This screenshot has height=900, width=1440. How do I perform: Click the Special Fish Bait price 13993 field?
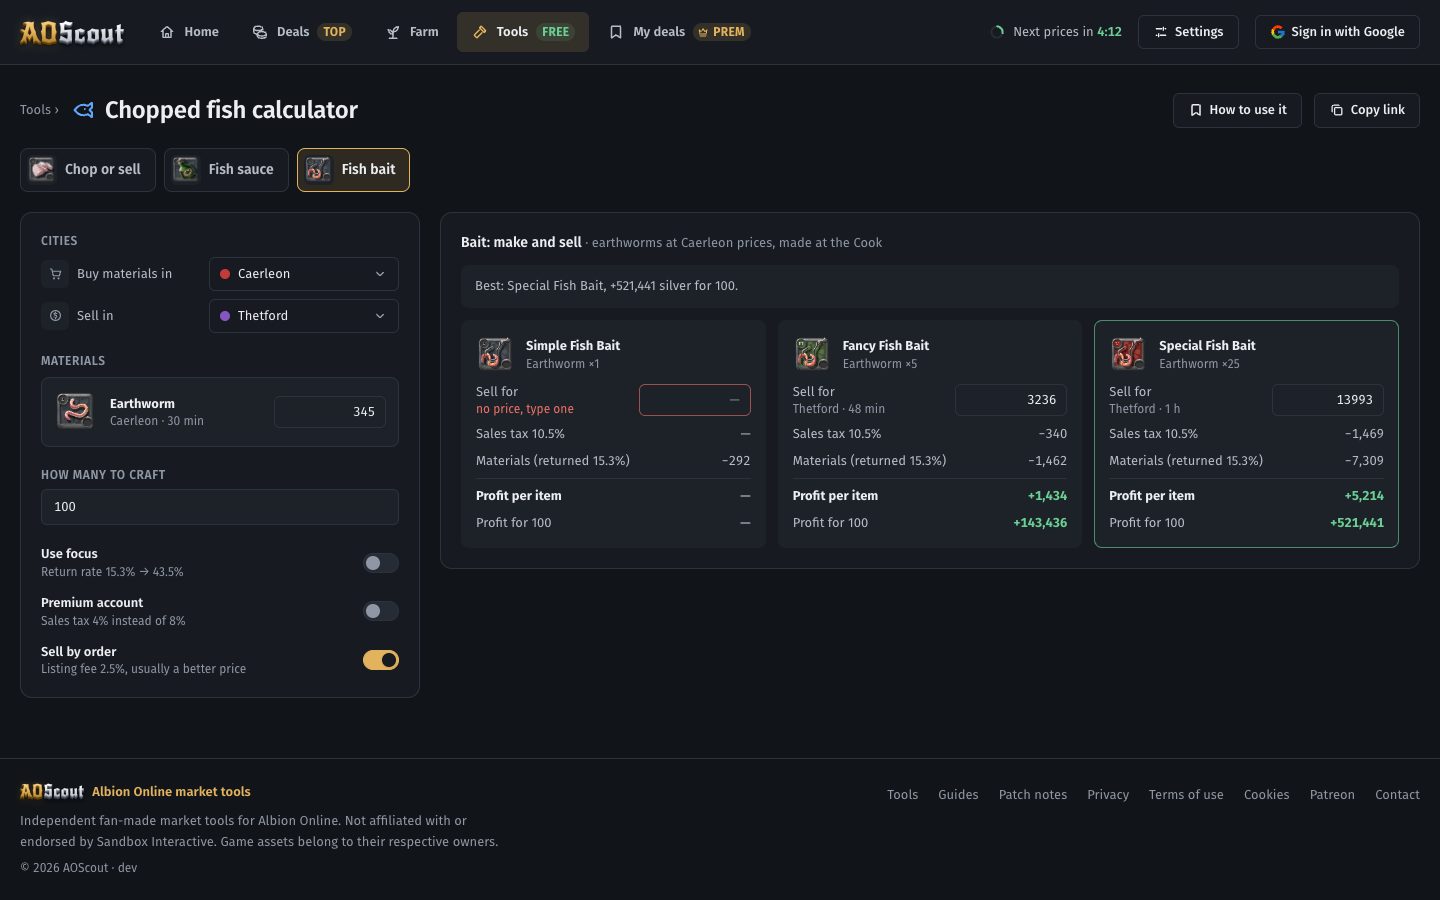click(1328, 400)
